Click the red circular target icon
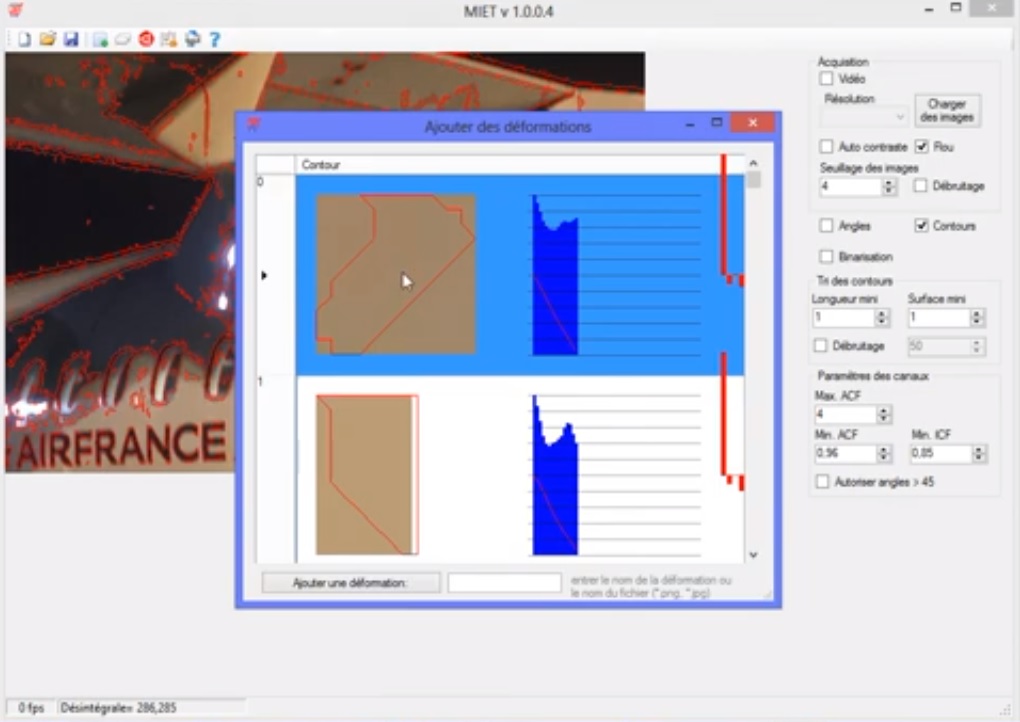This screenshot has width=1020, height=722. click(146, 39)
